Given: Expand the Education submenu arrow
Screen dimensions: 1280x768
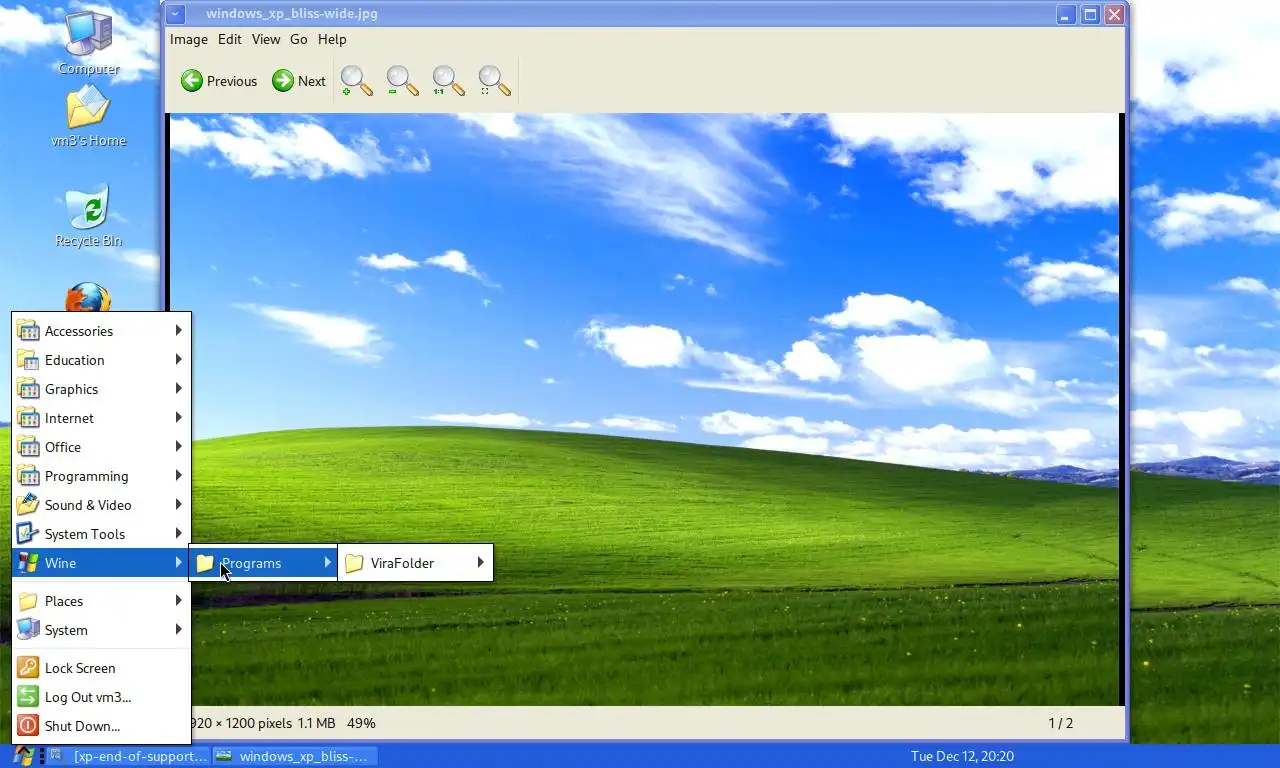Looking at the screenshot, I should tap(179, 359).
